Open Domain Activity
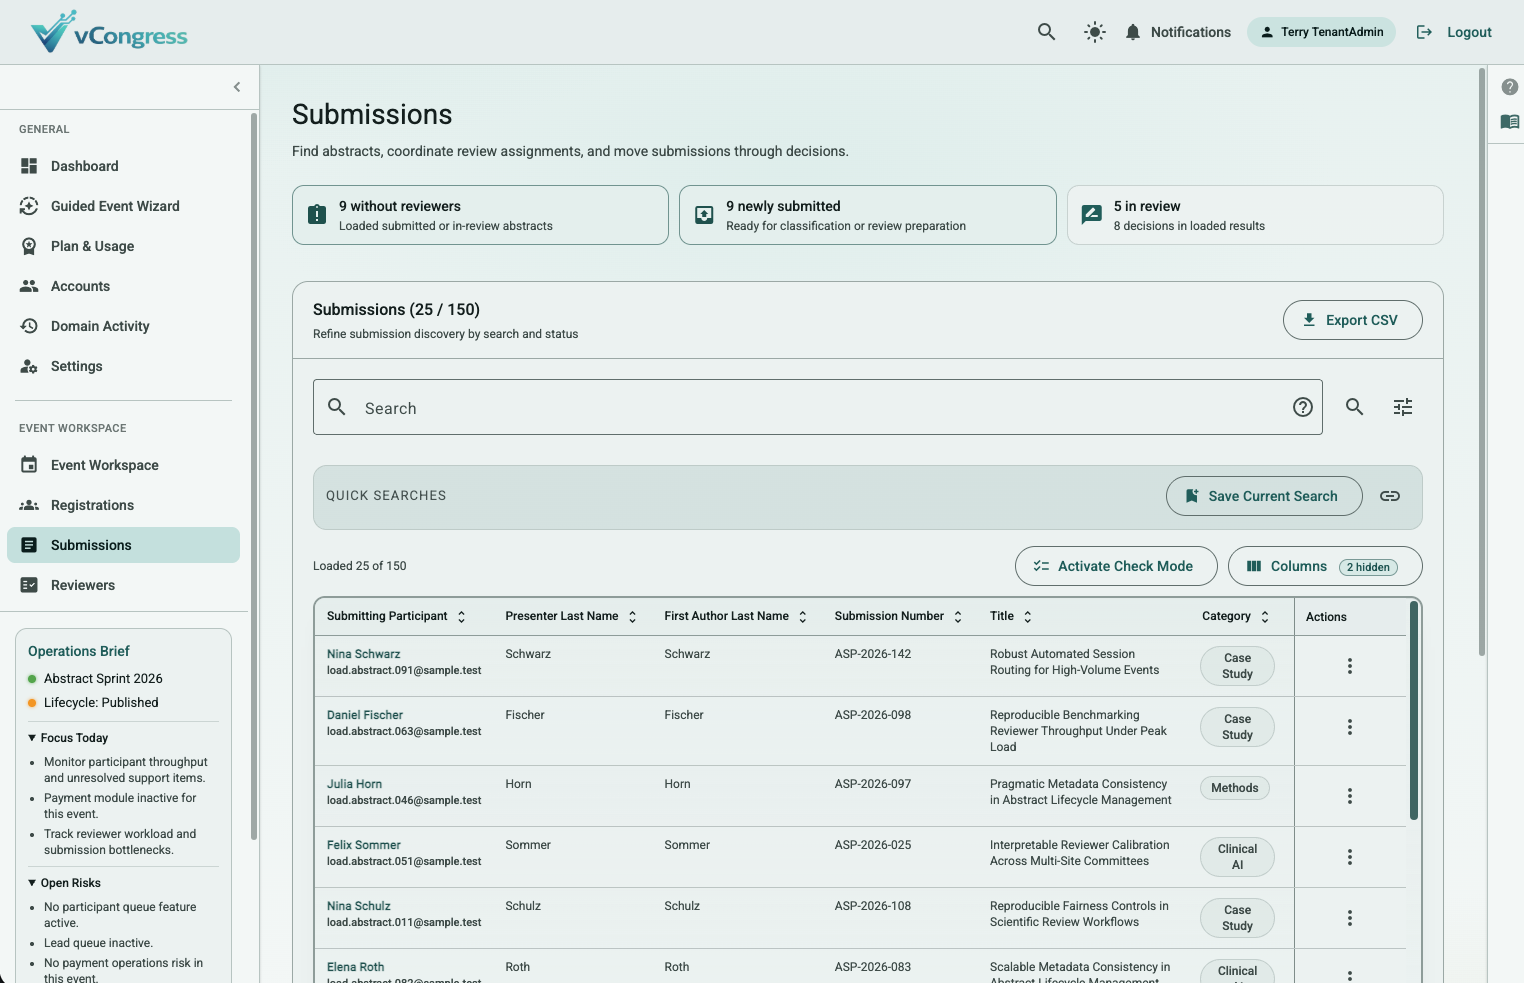The image size is (1524, 983). click(x=123, y=326)
